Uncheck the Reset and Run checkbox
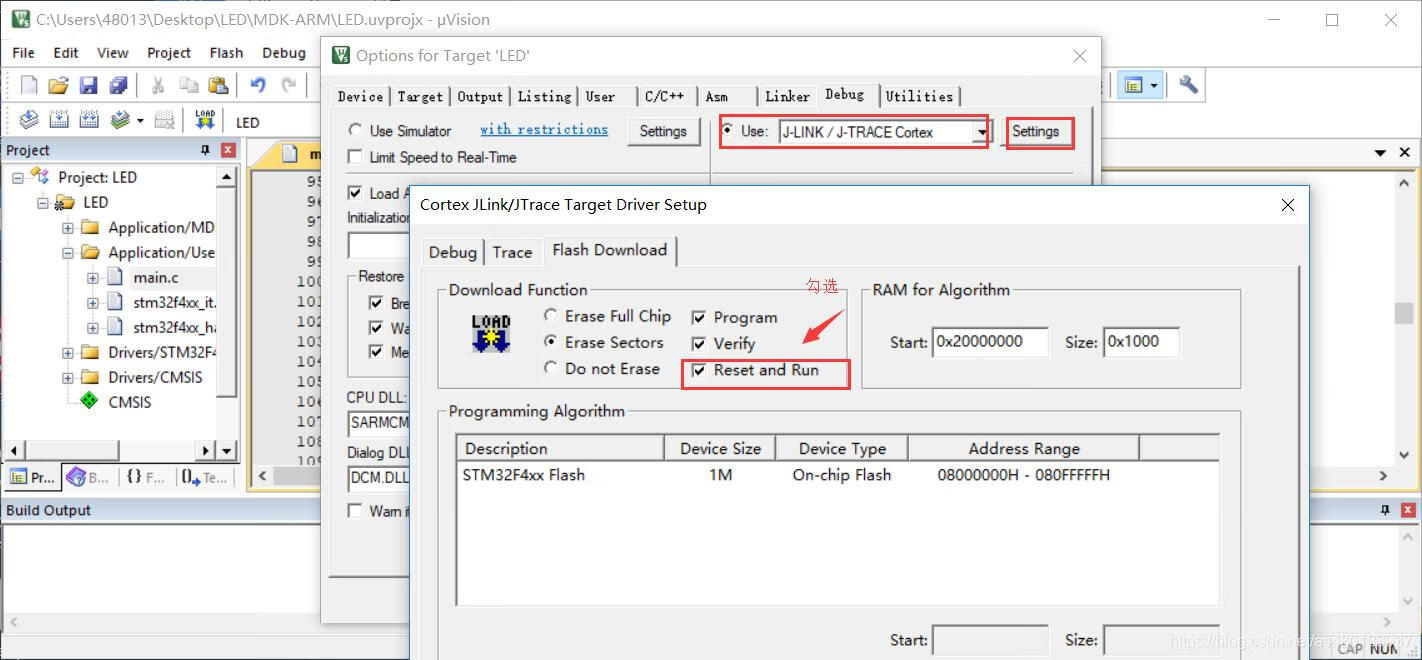 (x=699, y=370)
